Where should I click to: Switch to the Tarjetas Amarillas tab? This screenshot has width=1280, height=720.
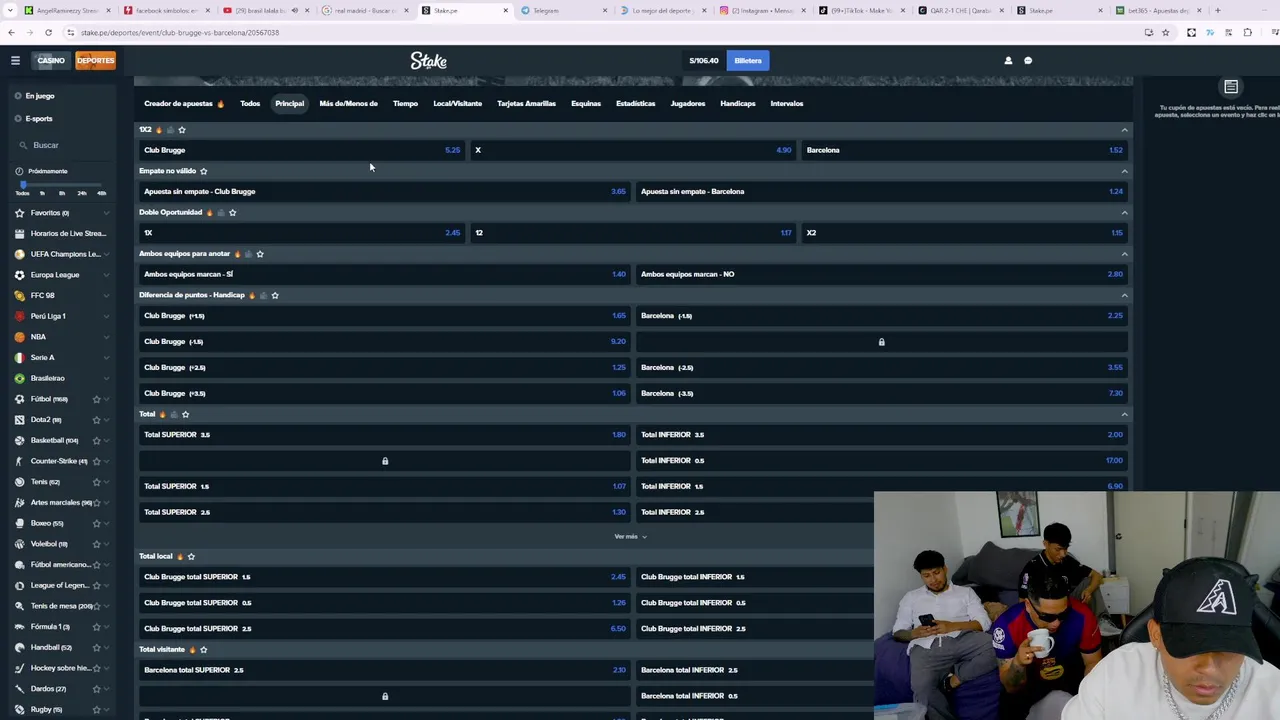(526, 103)
